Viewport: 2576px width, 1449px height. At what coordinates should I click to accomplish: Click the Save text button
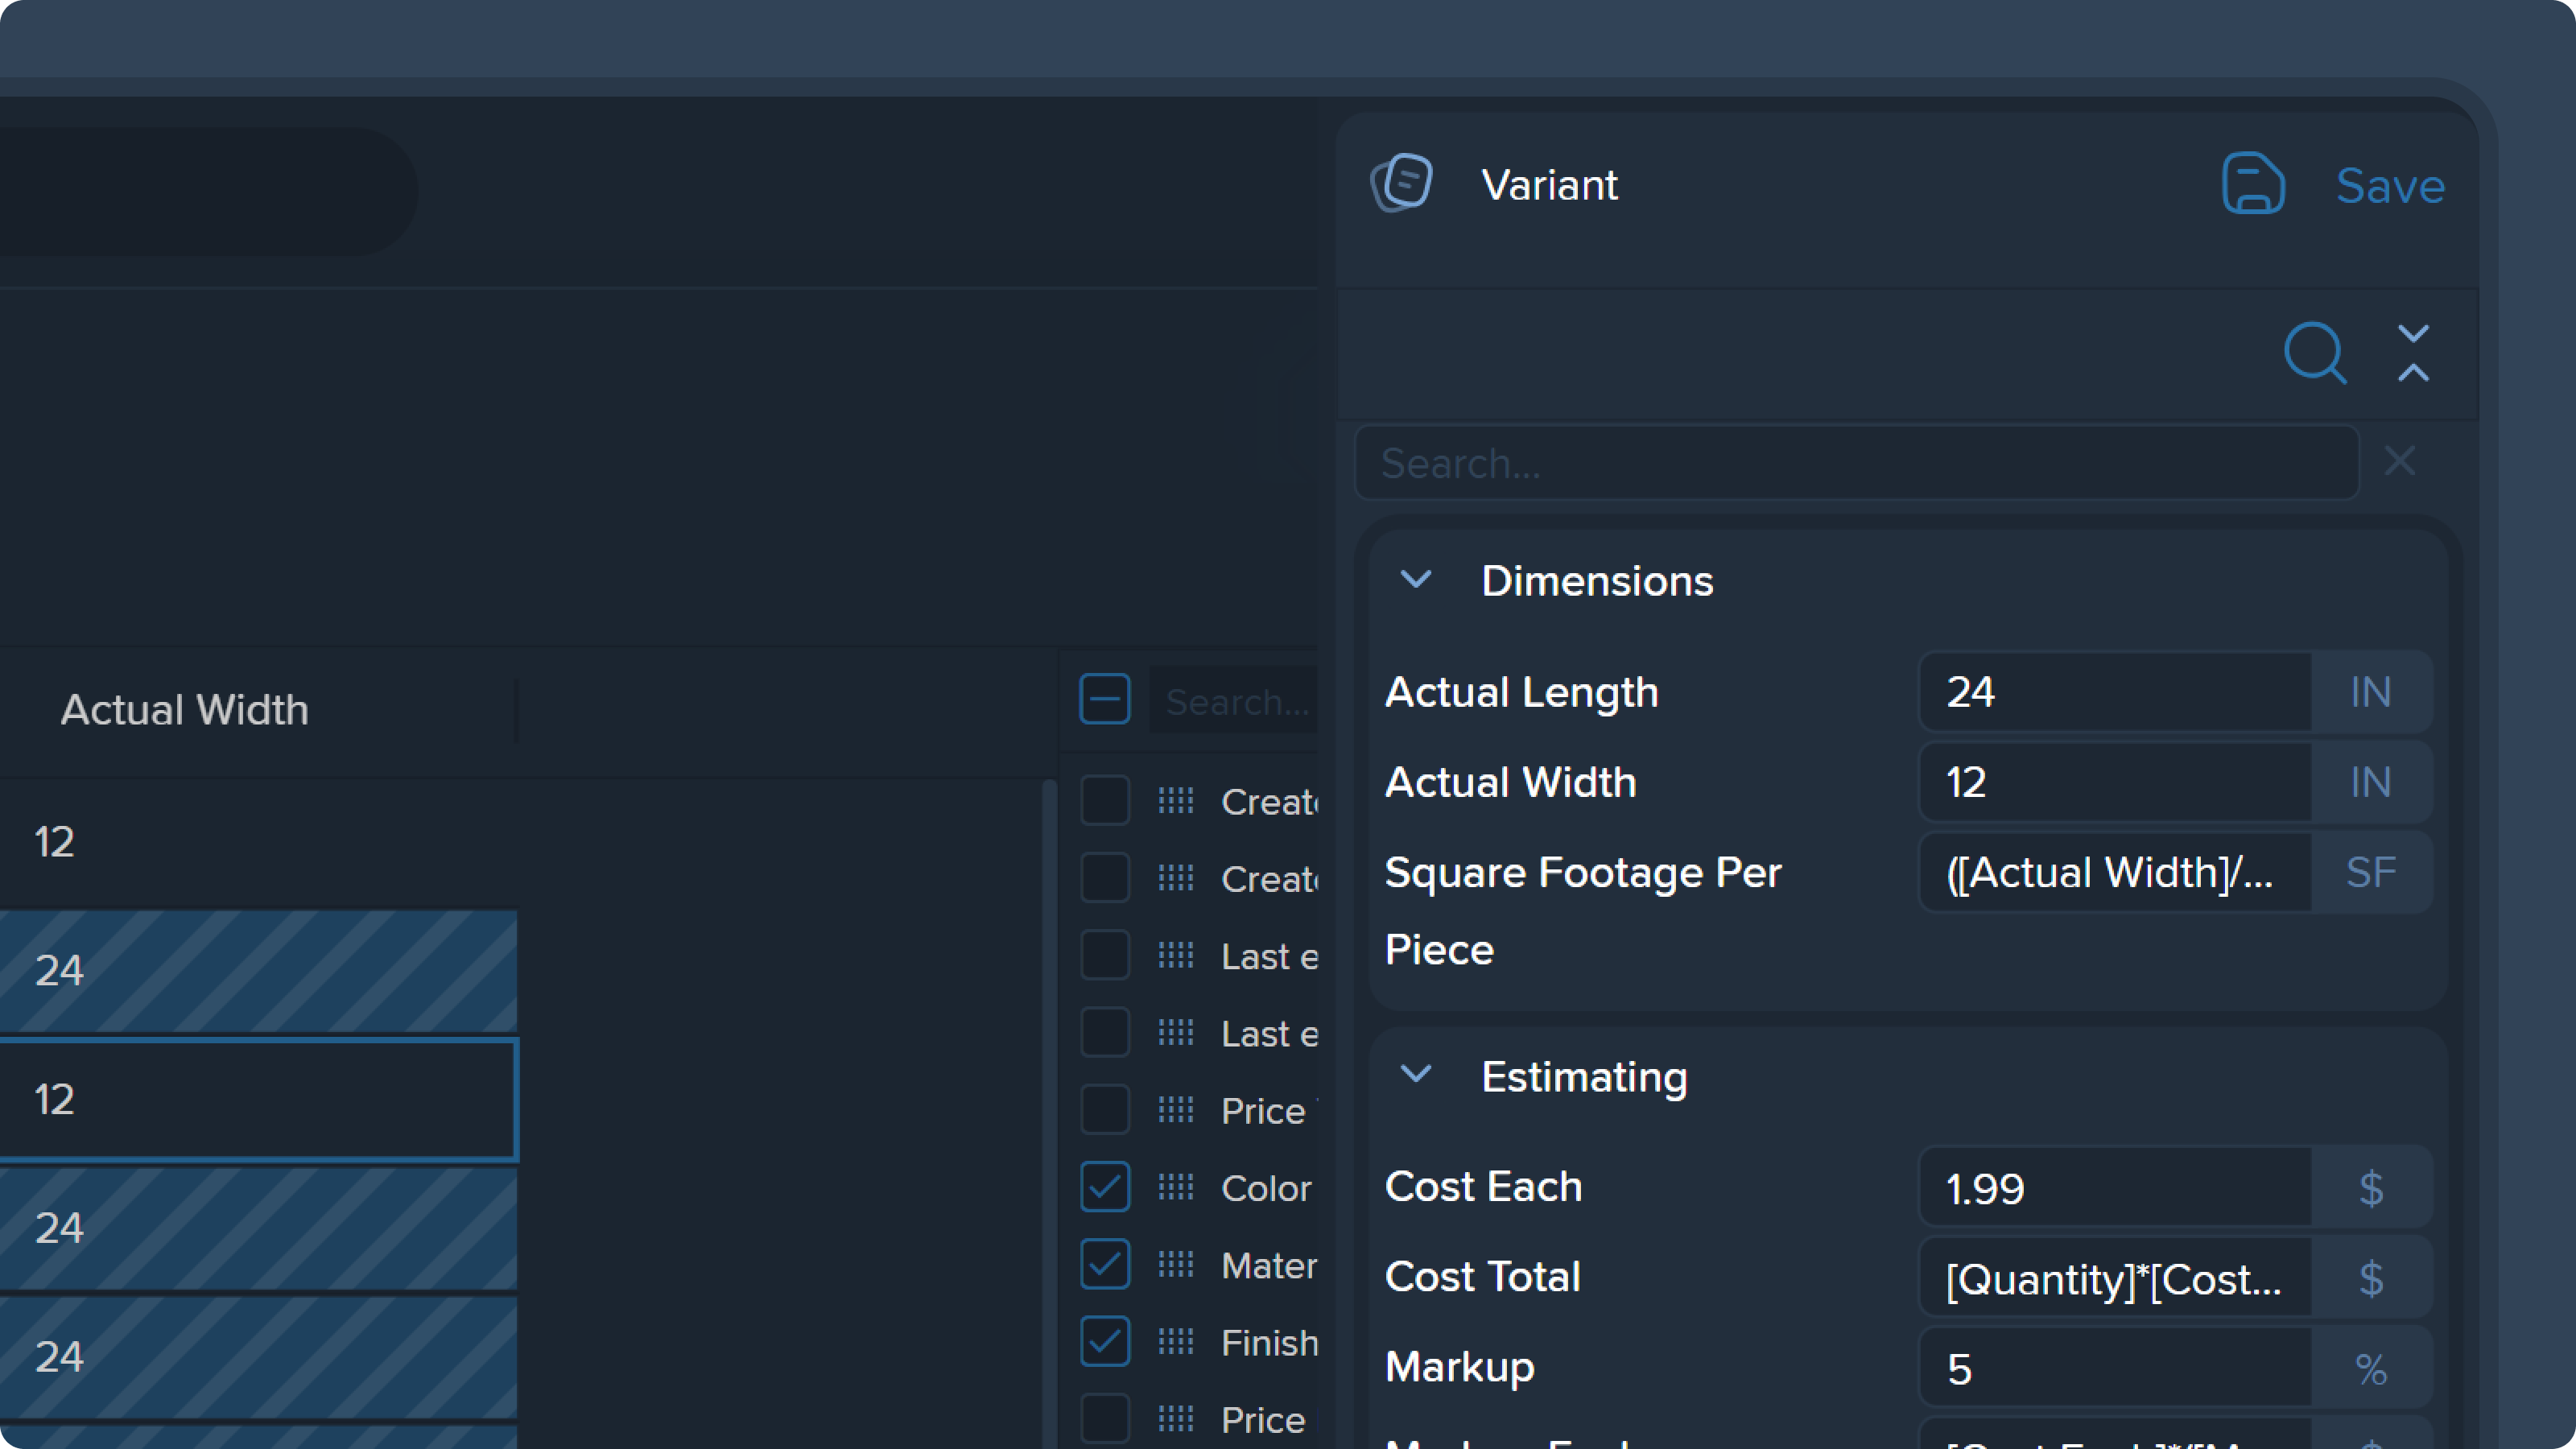(2390, 186)
